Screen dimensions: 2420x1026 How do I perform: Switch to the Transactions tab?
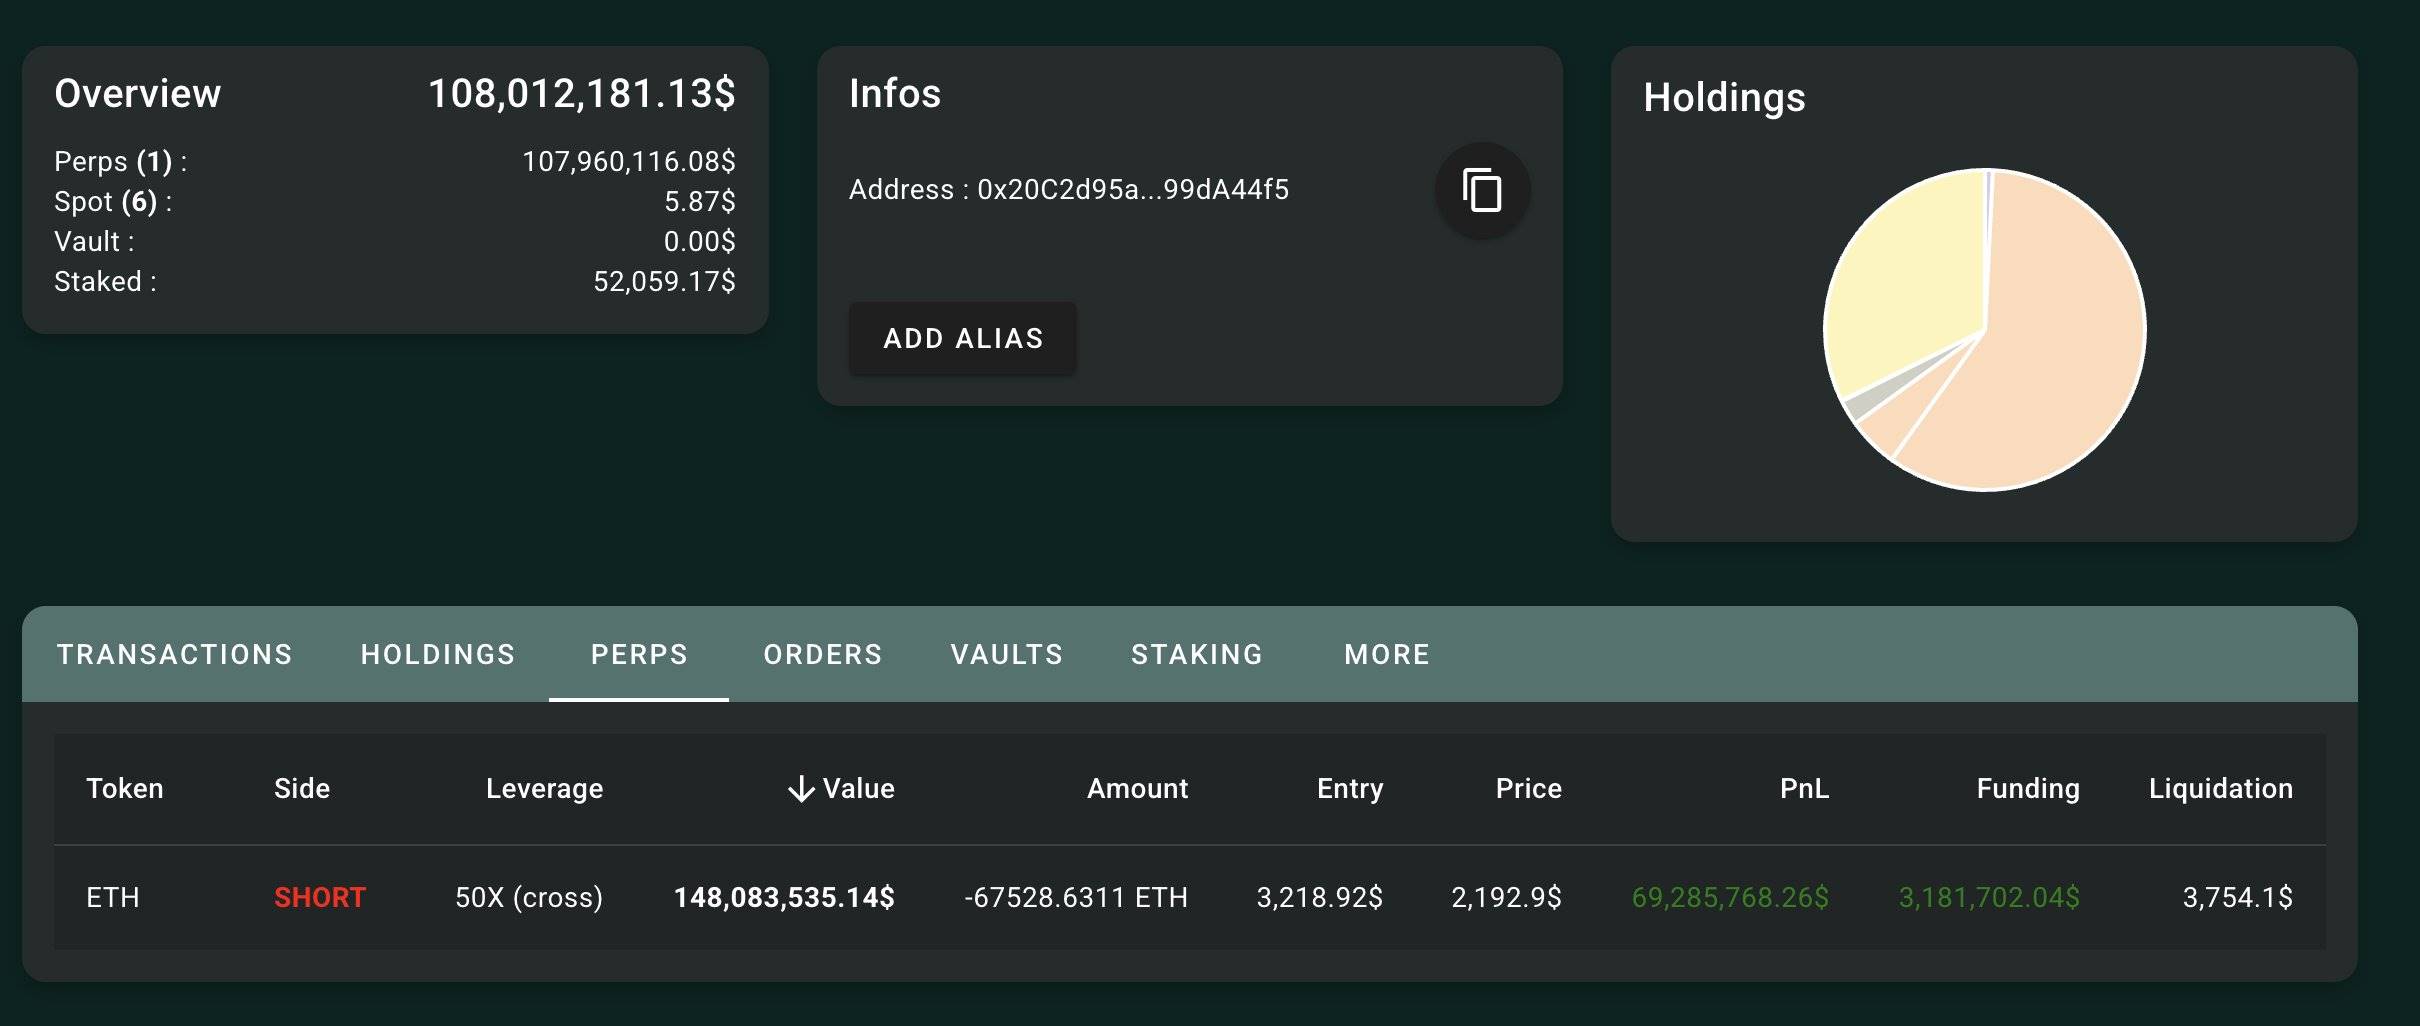point(174,654)
